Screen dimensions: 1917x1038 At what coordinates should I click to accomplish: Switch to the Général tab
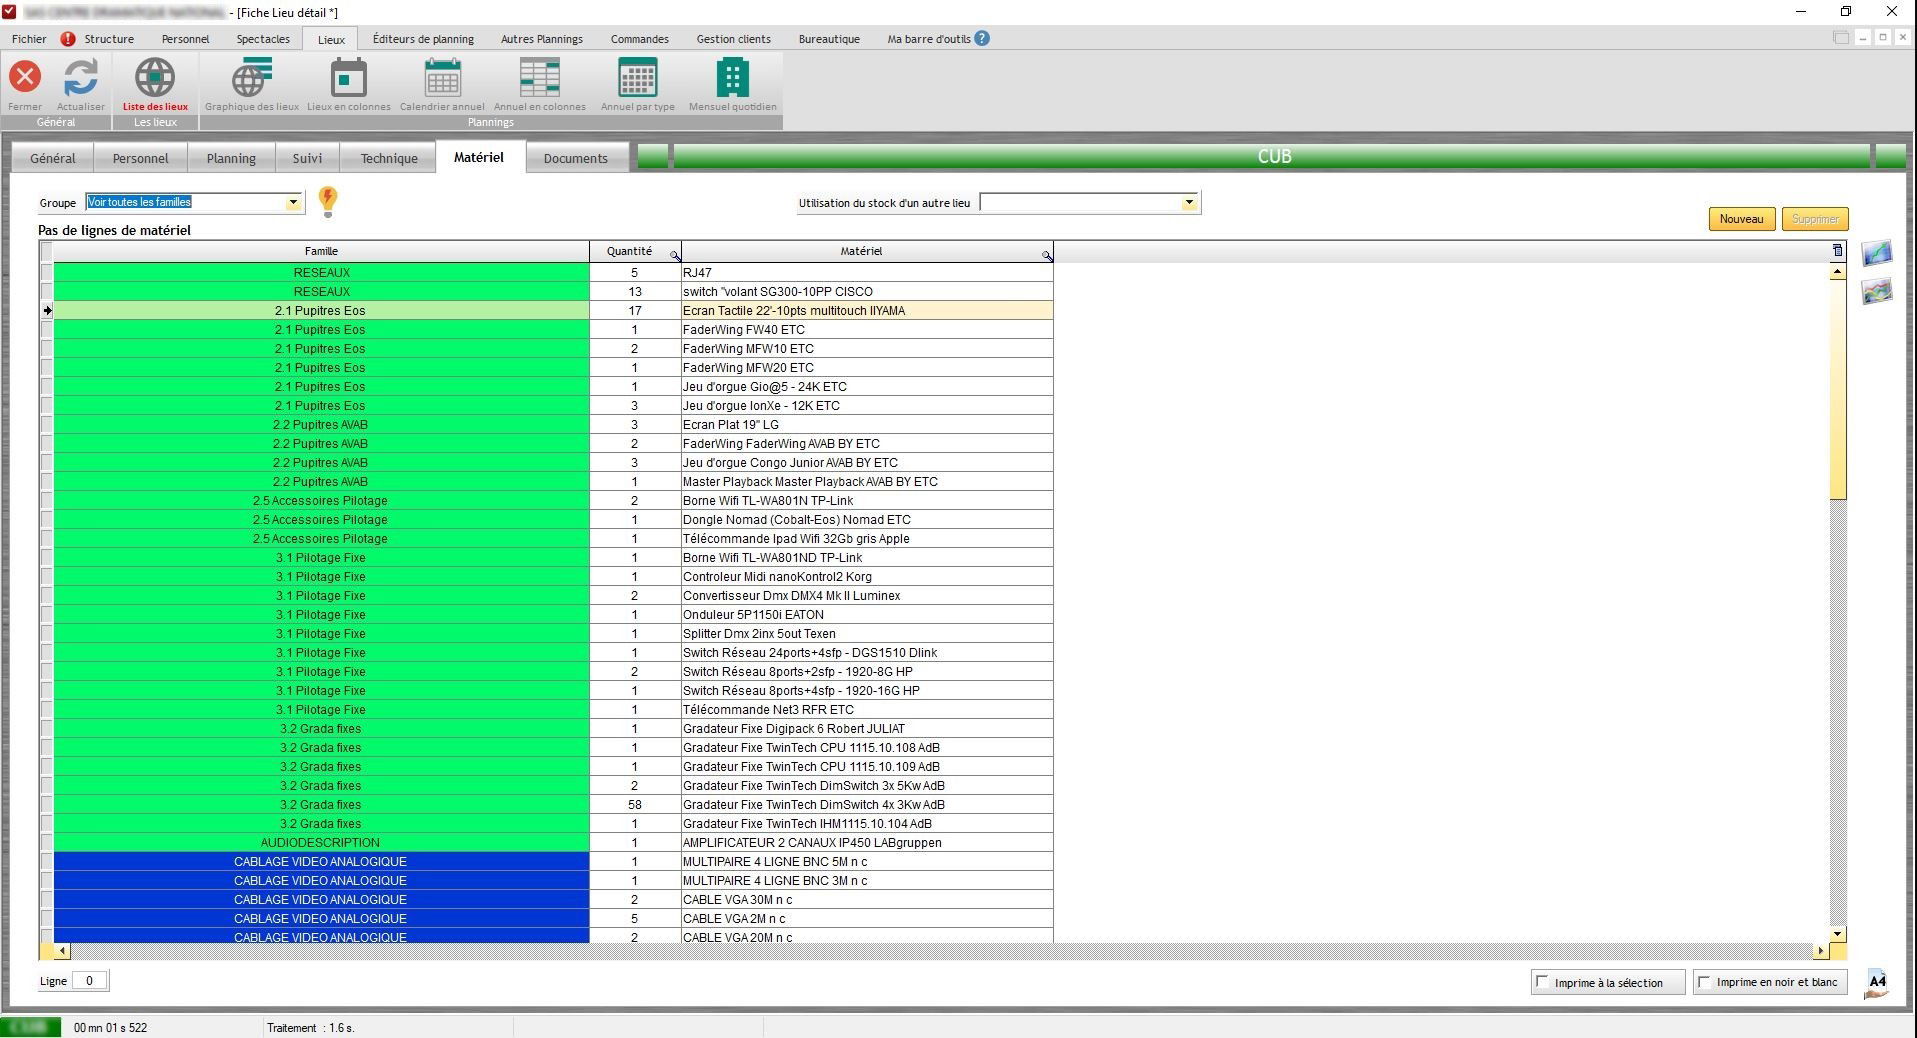tap(53, 158)
